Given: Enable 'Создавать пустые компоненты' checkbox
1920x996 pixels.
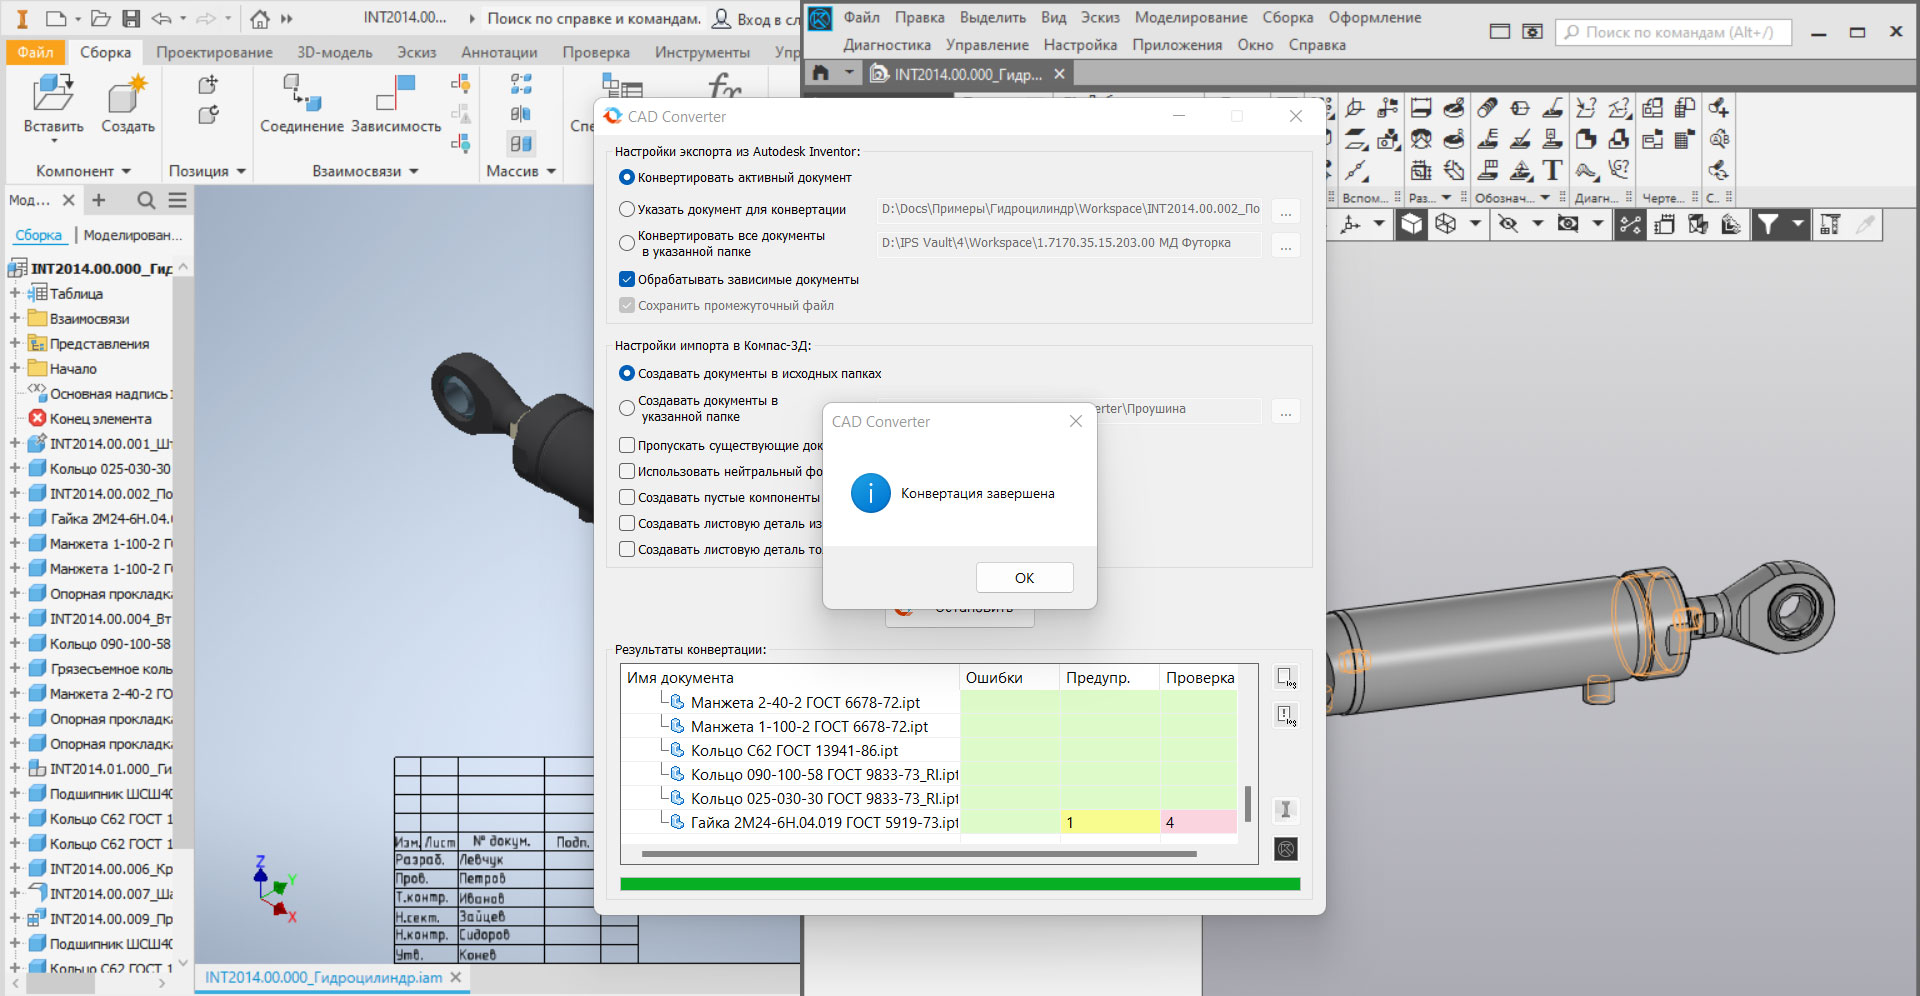Looking at the screenshot, I should [627, 497].
